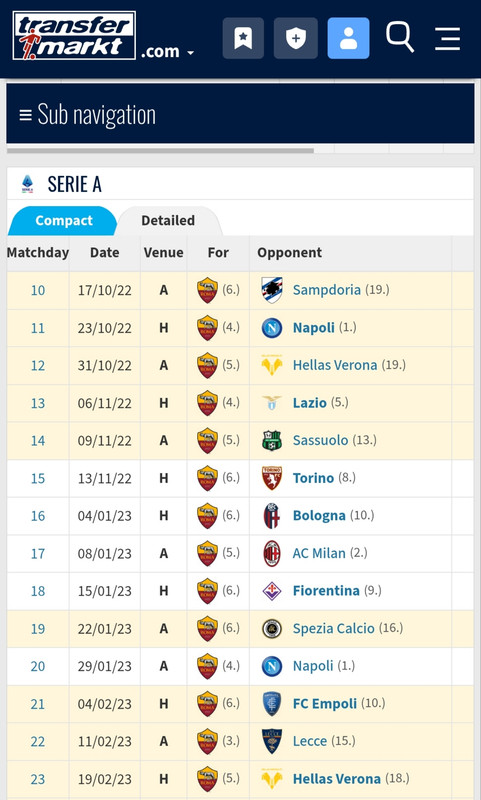
Task: Switch to the Detailed tab
Action: (168, 220)
